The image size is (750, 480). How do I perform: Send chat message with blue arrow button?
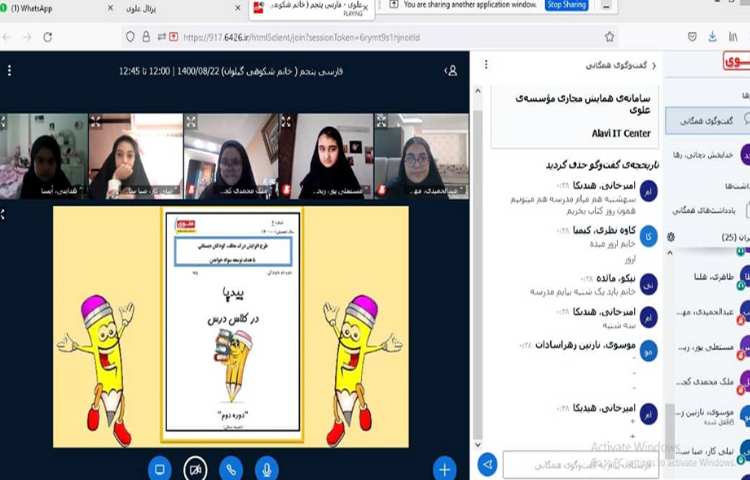487,464
